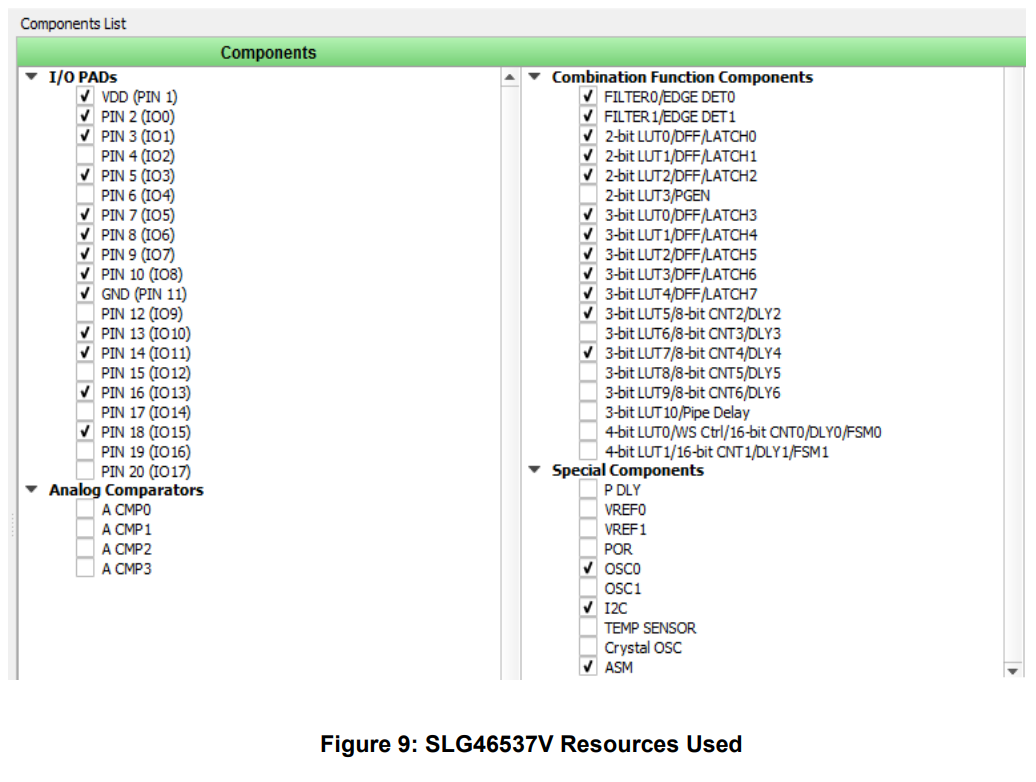The image size is (1036, 782).
Task: Enable the TEMP SENSOR checkbox
Action: pos(588,627)
